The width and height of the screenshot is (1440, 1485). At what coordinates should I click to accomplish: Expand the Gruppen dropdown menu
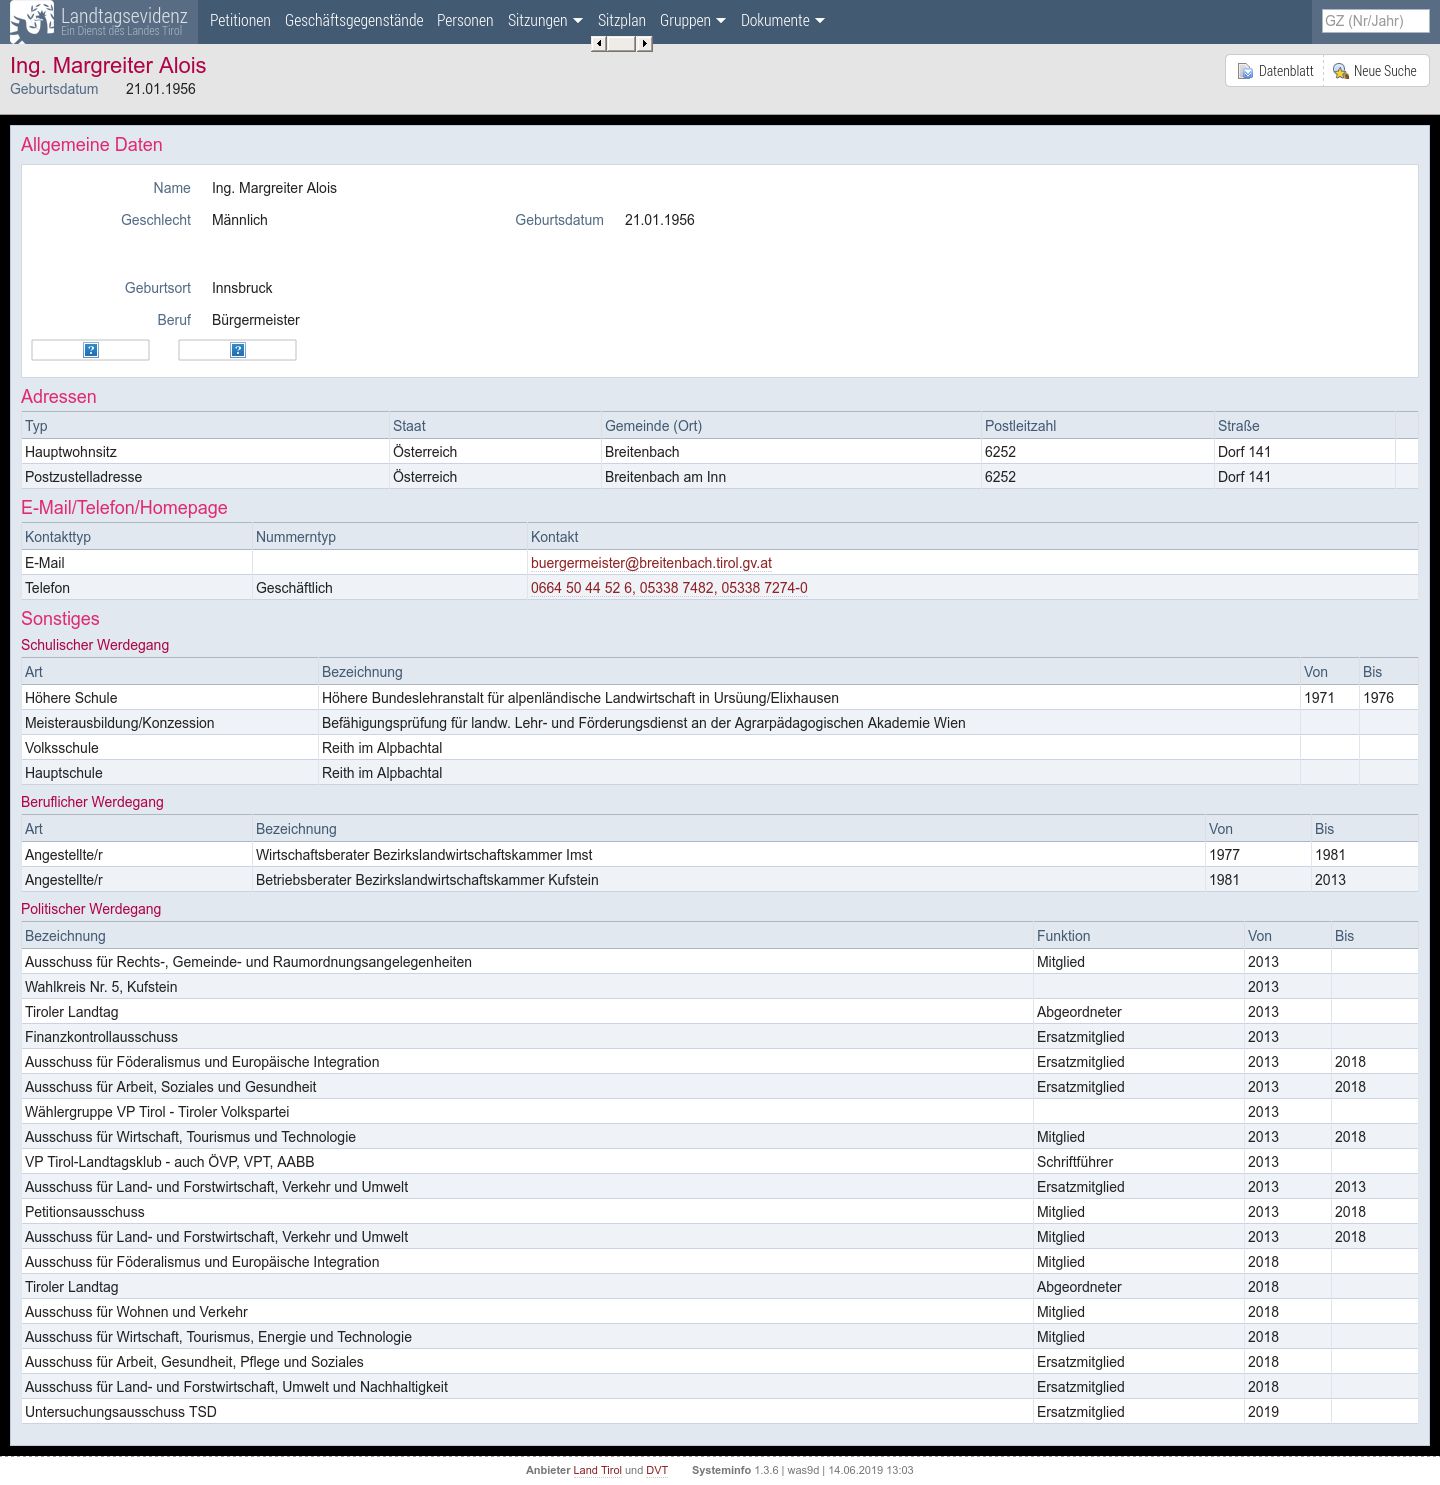(x=693, y=21)
